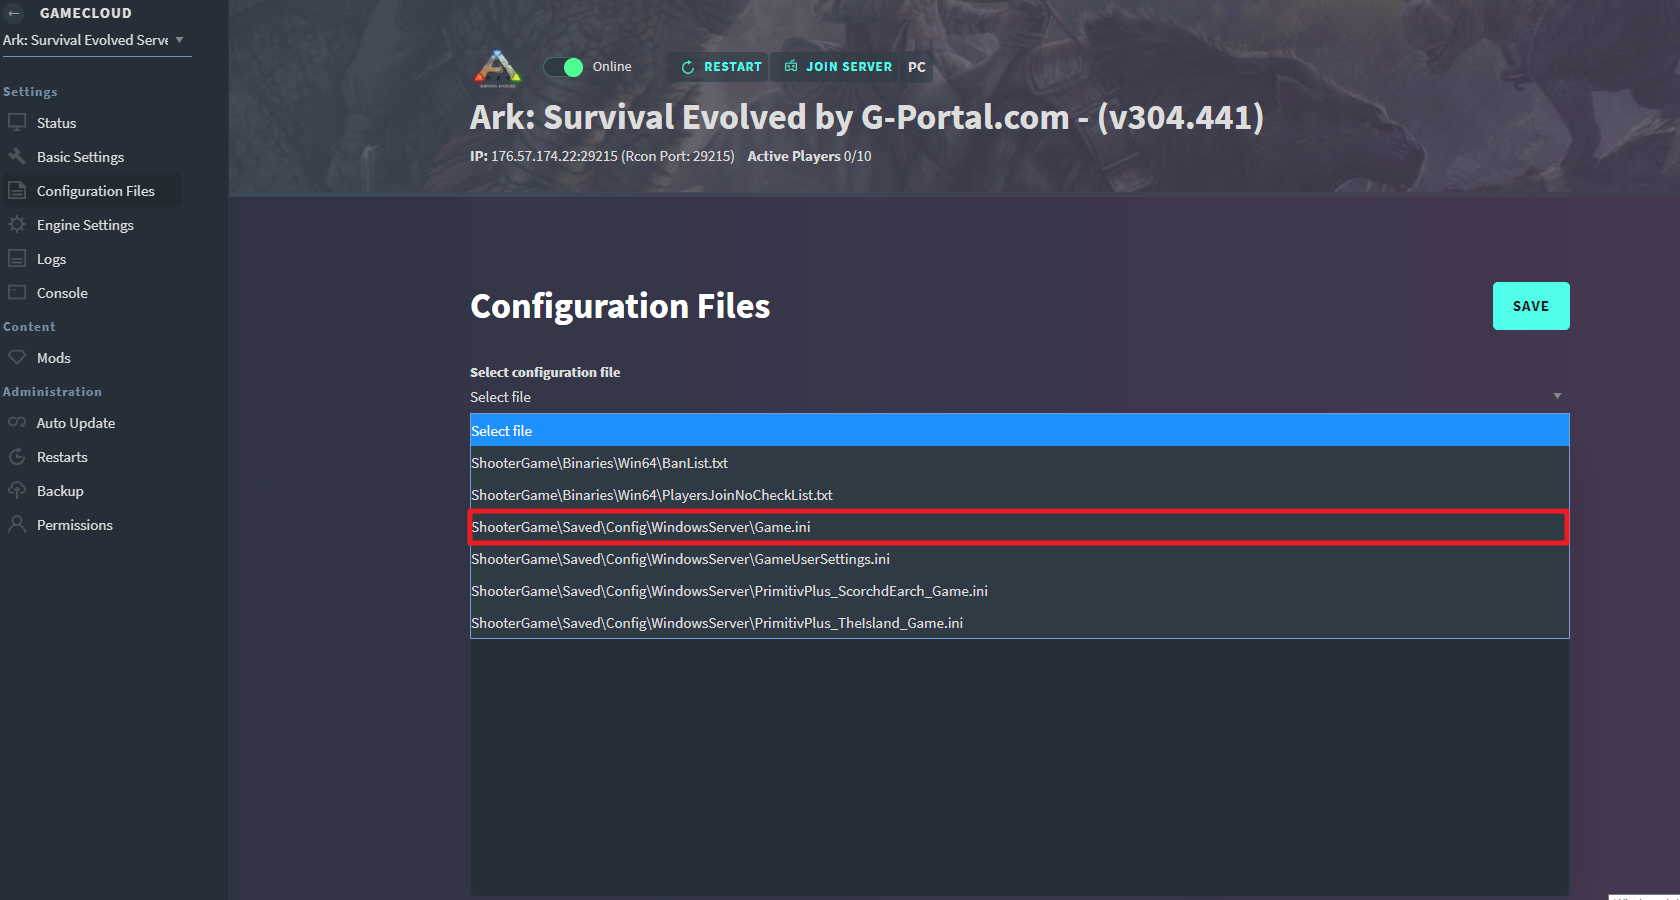This screenshot has width=1680, height=900.
Task: Select PlayersJoinNoCheckList.txt from the list
Action: (1020, 494)
